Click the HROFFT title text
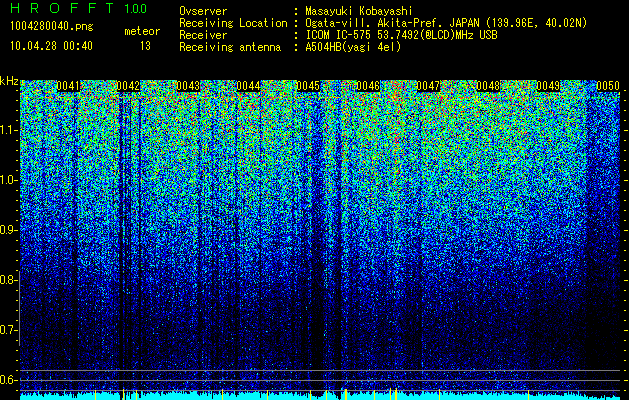This screenshot has height=400, width=629. point(63,8)
